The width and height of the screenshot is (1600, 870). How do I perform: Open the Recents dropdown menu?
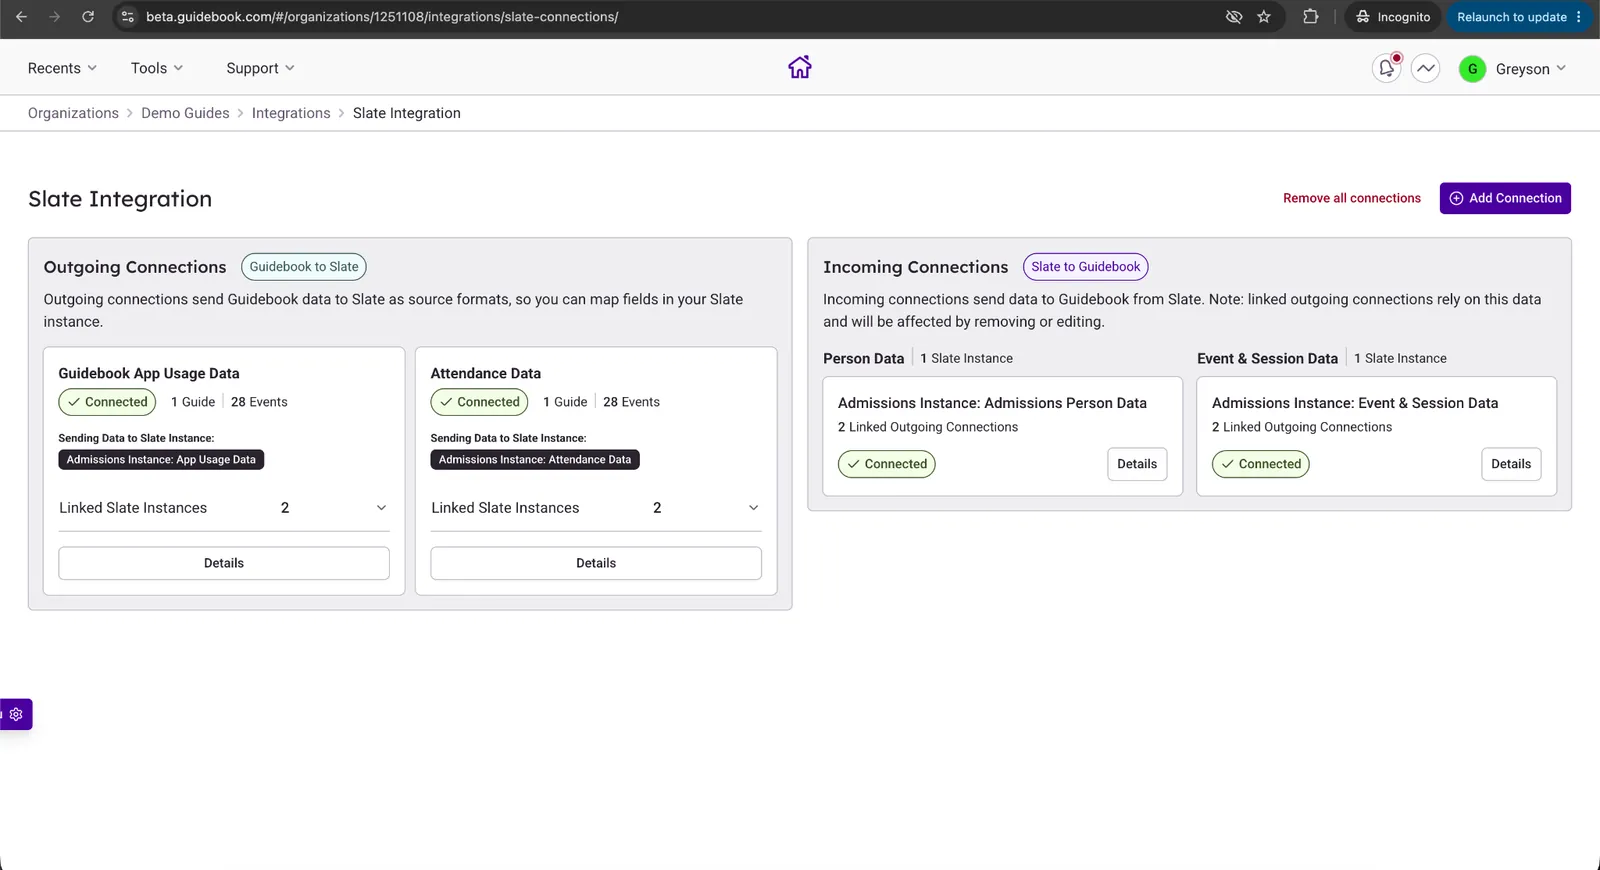click(x=62, y=68)
